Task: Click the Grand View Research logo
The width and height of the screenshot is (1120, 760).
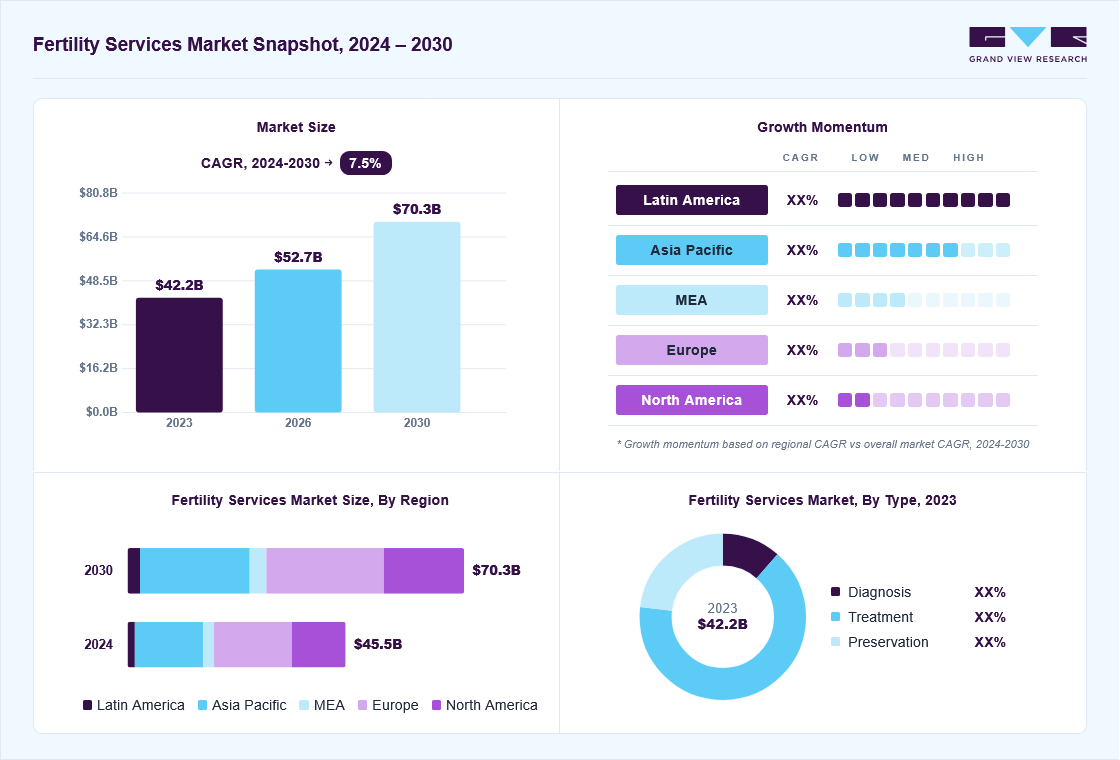Action: (1028, 45)
